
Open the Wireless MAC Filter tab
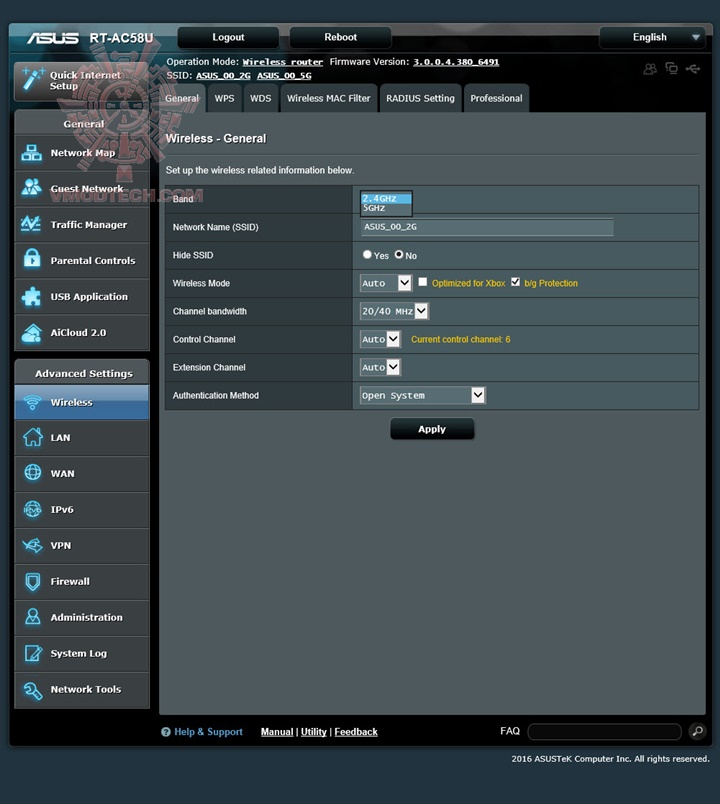[329, 98]
